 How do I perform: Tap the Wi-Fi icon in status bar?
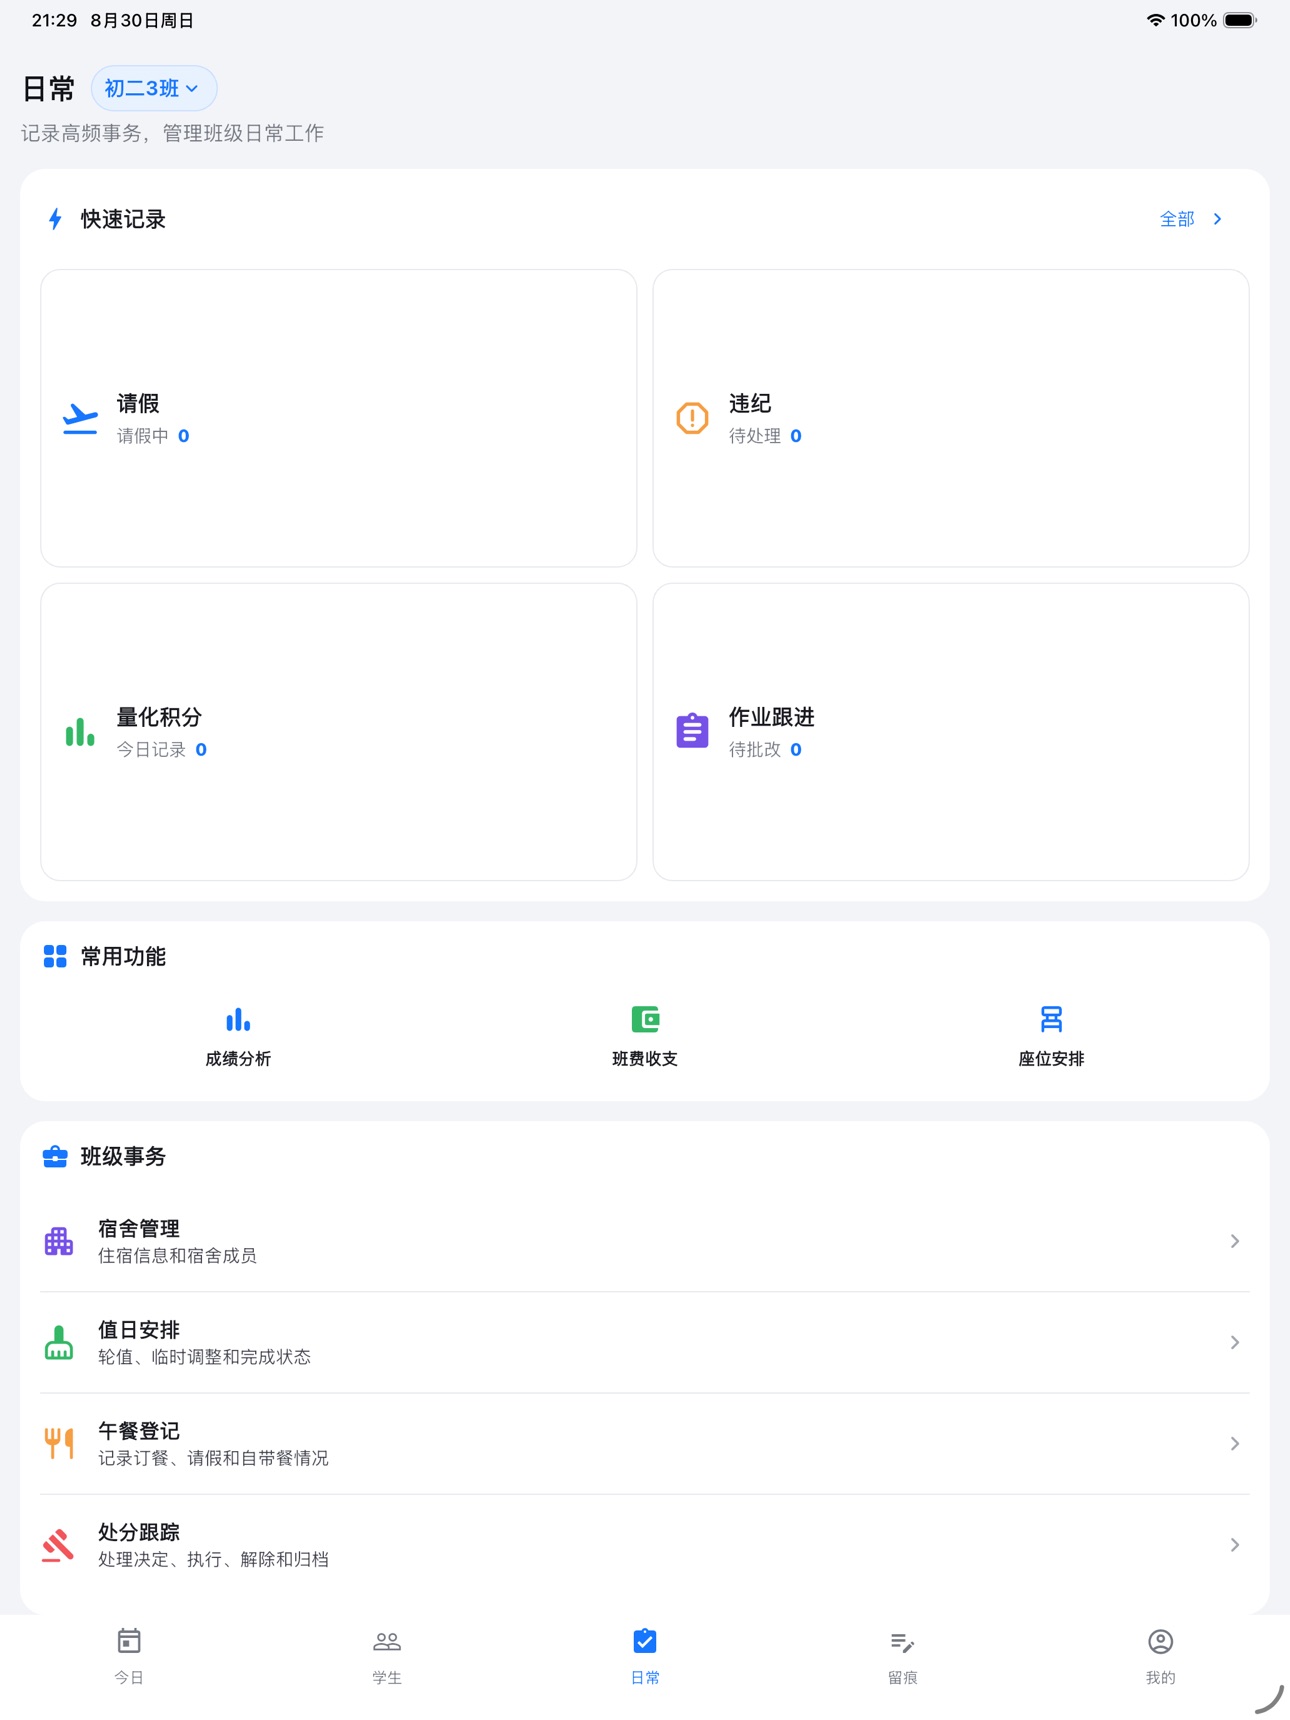click(x=1155, y=20)
